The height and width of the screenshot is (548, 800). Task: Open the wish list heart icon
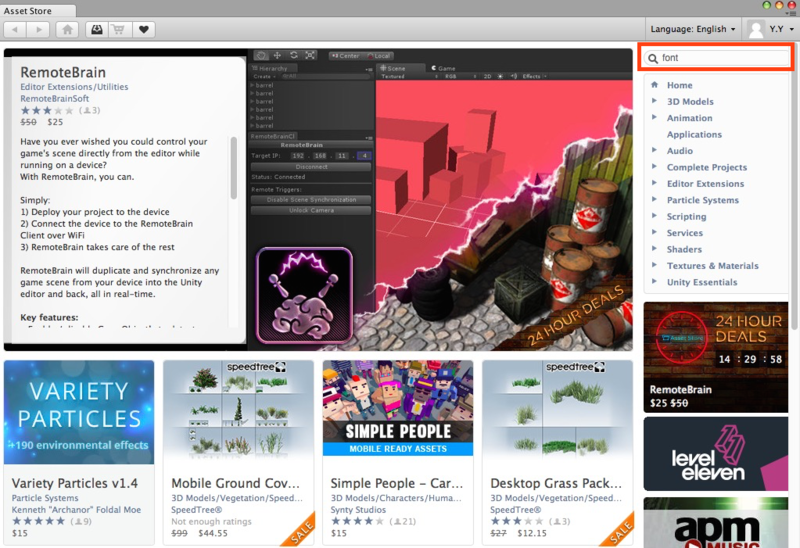(x=143, y=30)
